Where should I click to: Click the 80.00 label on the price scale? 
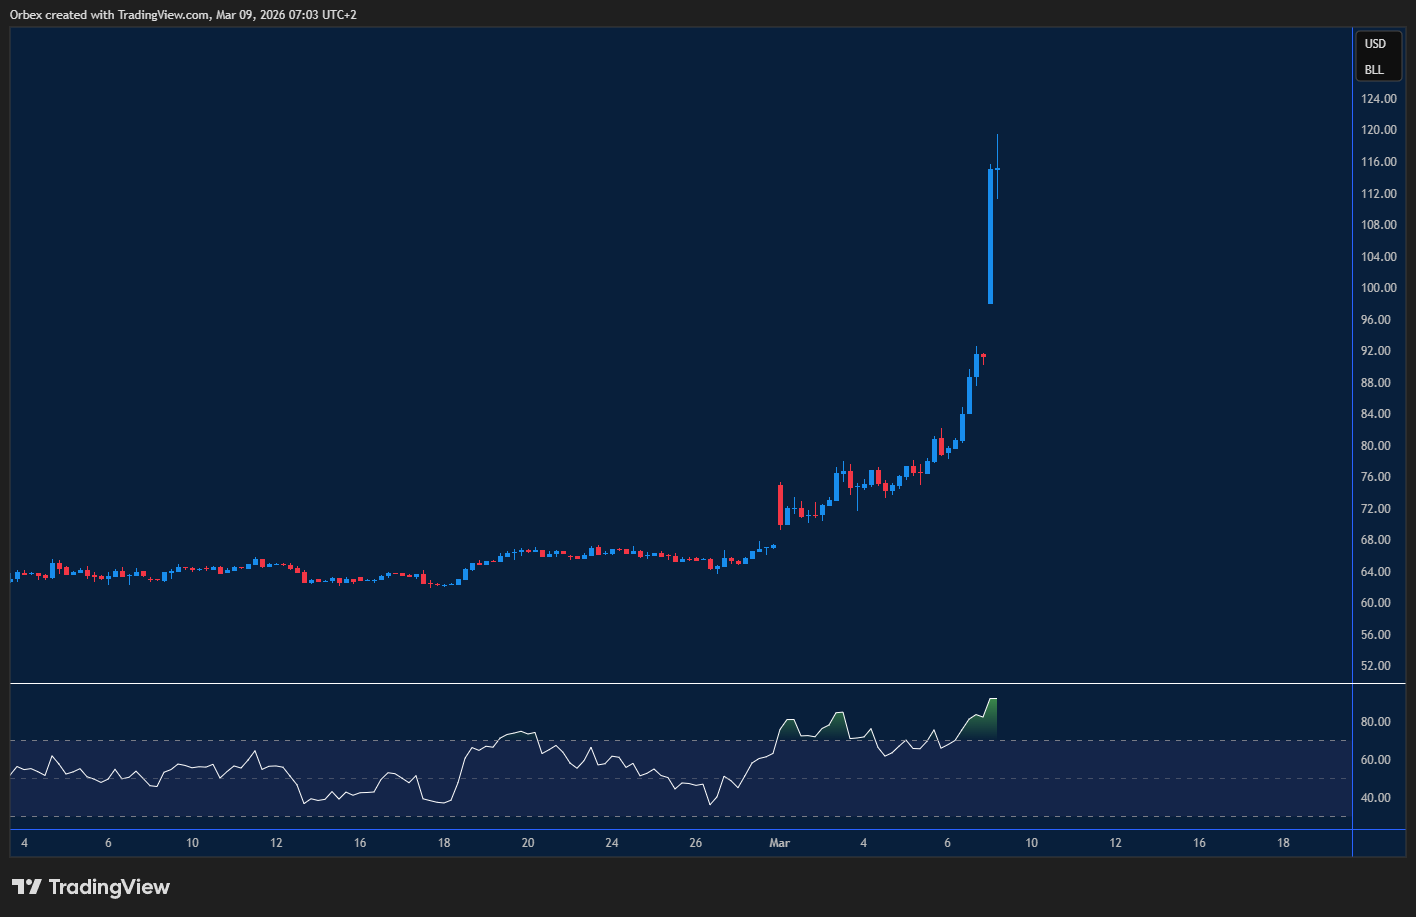[1376, 446]
